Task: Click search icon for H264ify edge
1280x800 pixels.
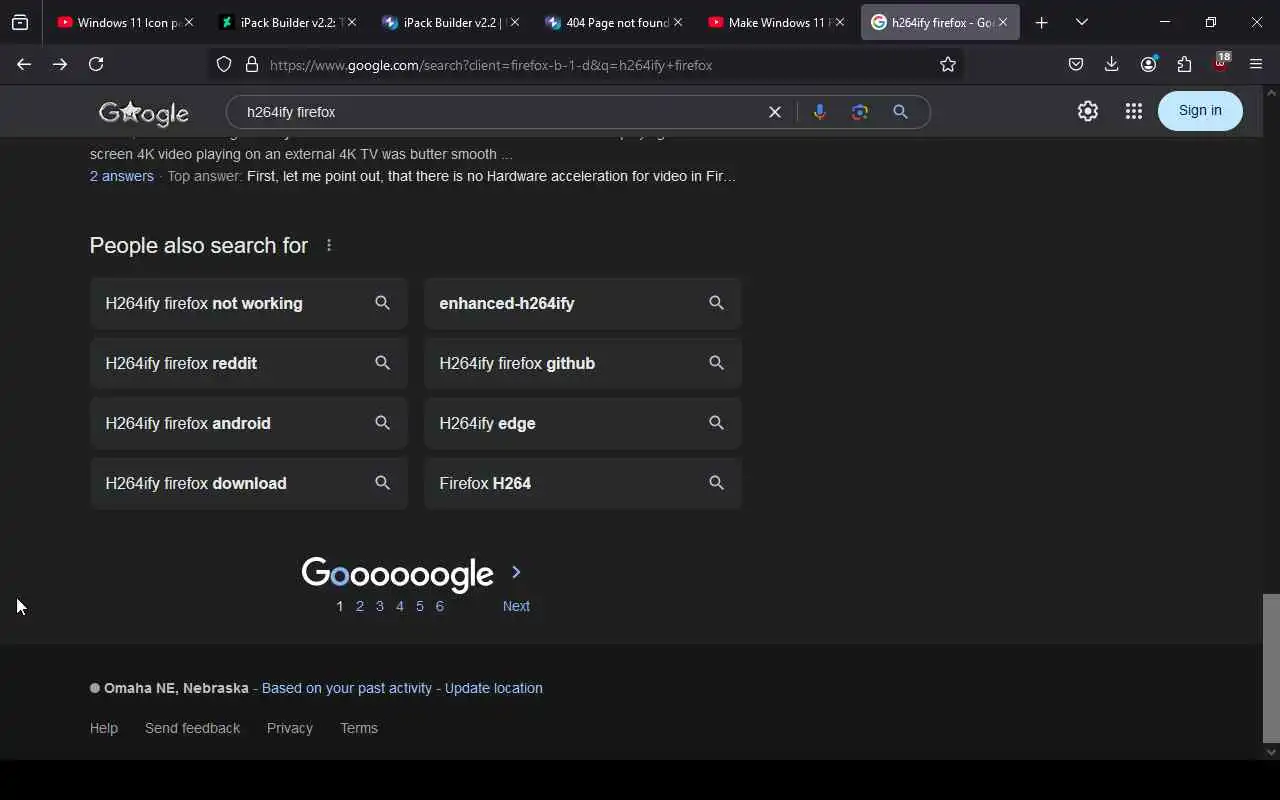Action: [x=716, y=422]
